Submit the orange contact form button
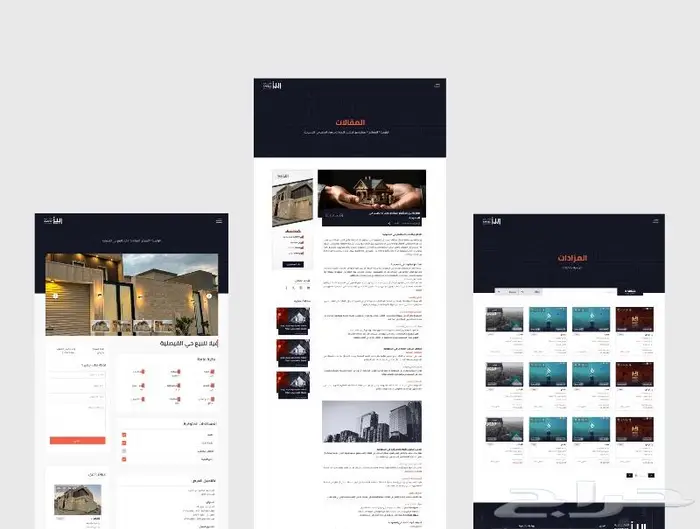This screenshot has width=700, height=529. tap(78, 441)
